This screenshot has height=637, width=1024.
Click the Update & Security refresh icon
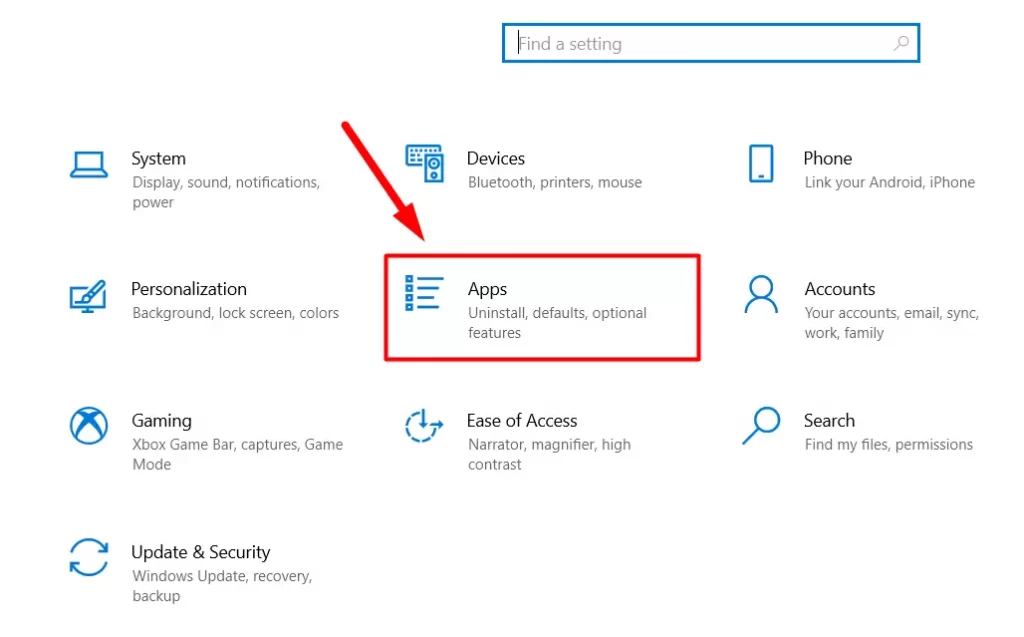[x=89, y=557]
